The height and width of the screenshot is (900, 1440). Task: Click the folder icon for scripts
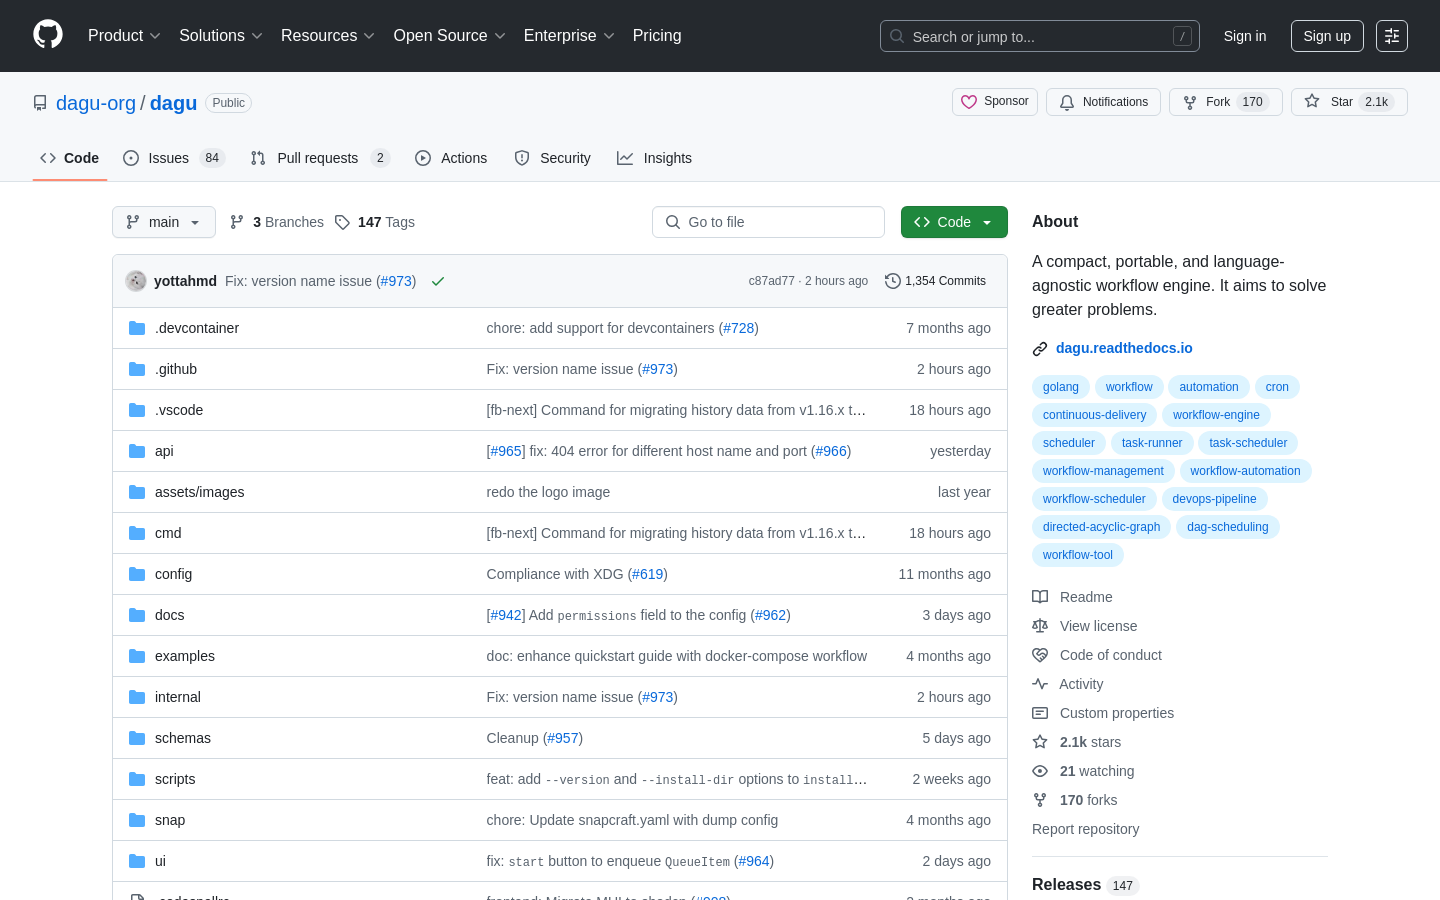point(137,779)
